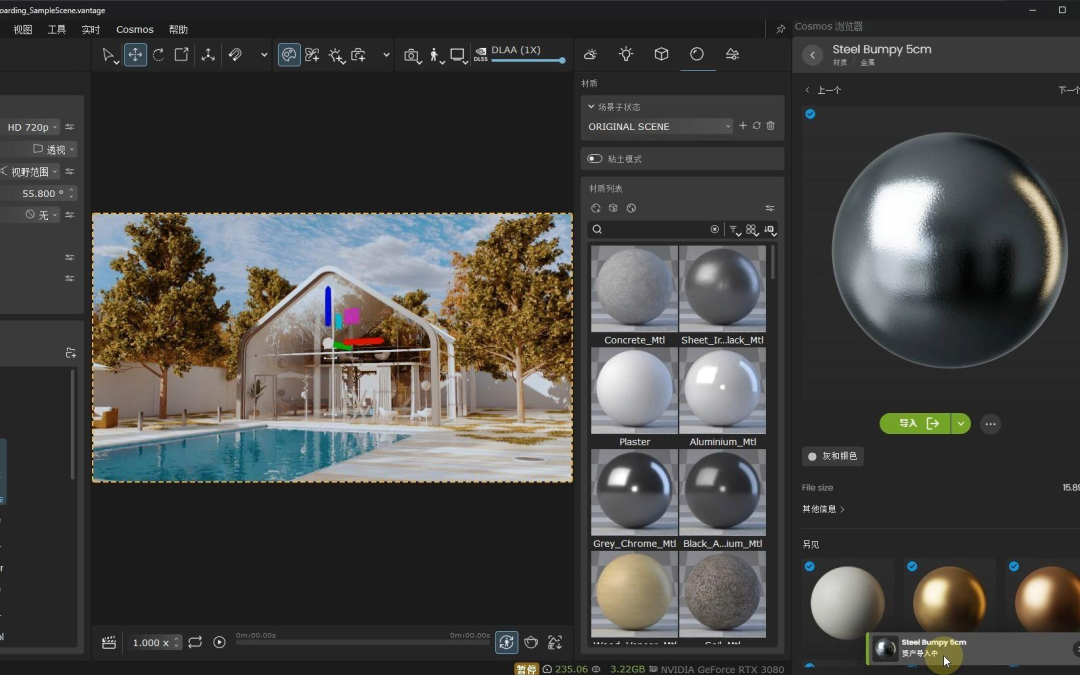The width and height of the screenshot is (1080, 675).
Task: Toggle the animation loop button
Action: (195, 643)
